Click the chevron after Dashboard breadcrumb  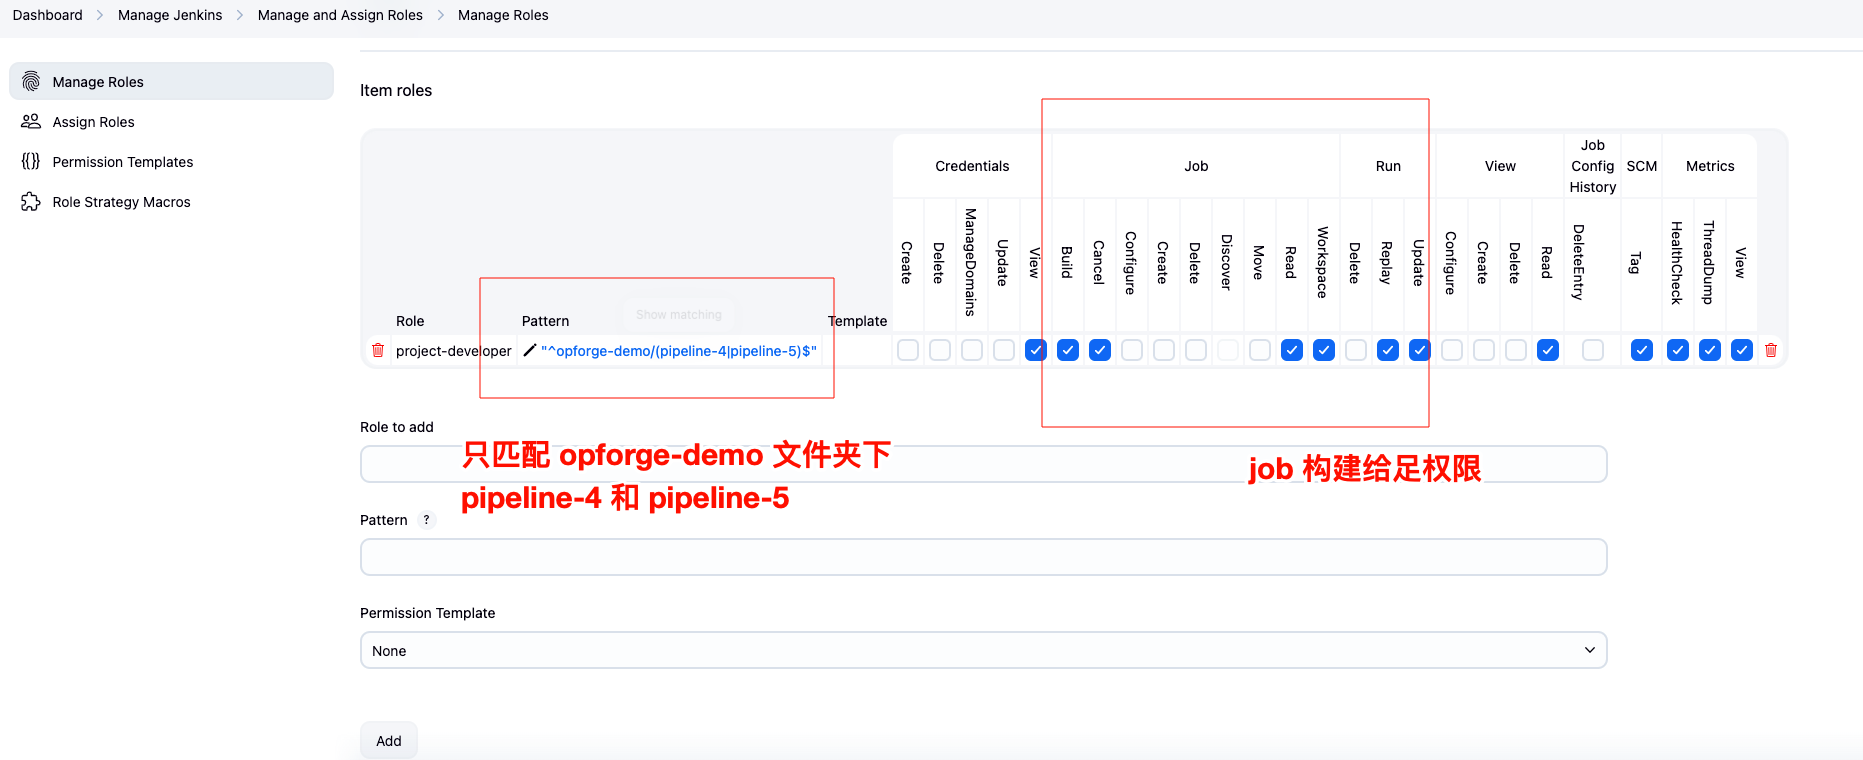(x=100, y=15)
